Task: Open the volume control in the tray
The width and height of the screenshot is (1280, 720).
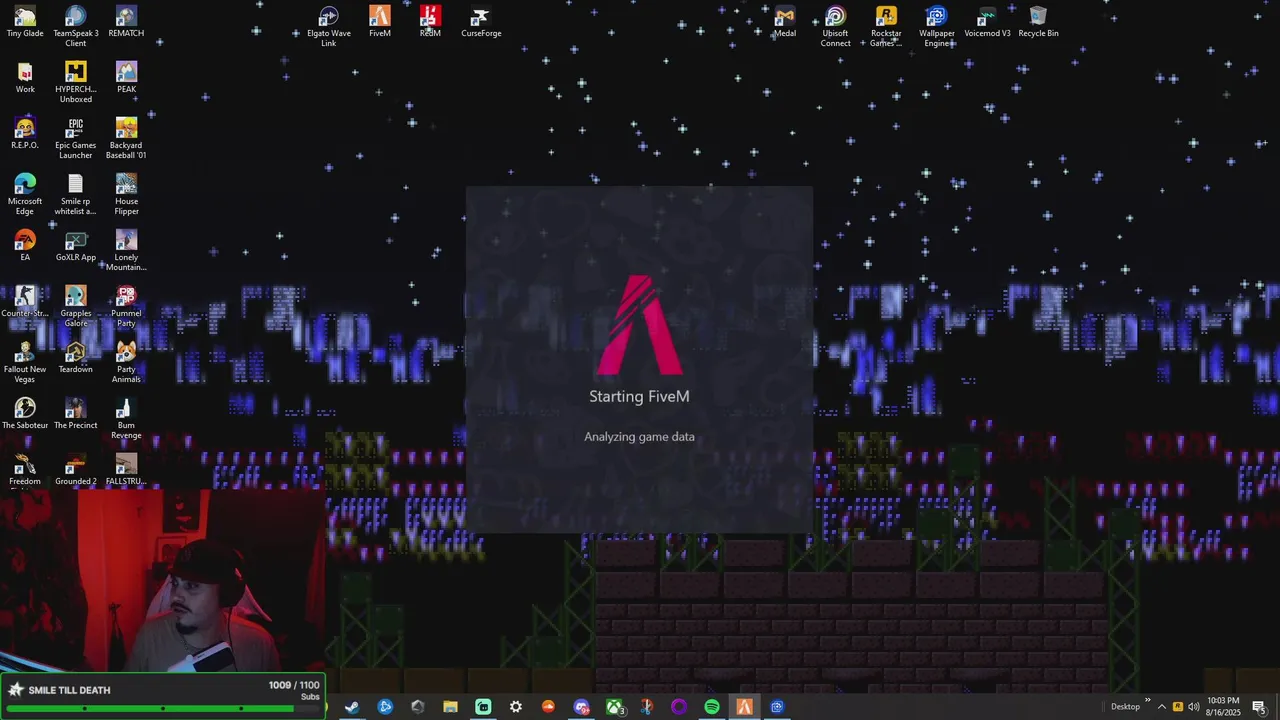Action: [x=1194, y=707]
